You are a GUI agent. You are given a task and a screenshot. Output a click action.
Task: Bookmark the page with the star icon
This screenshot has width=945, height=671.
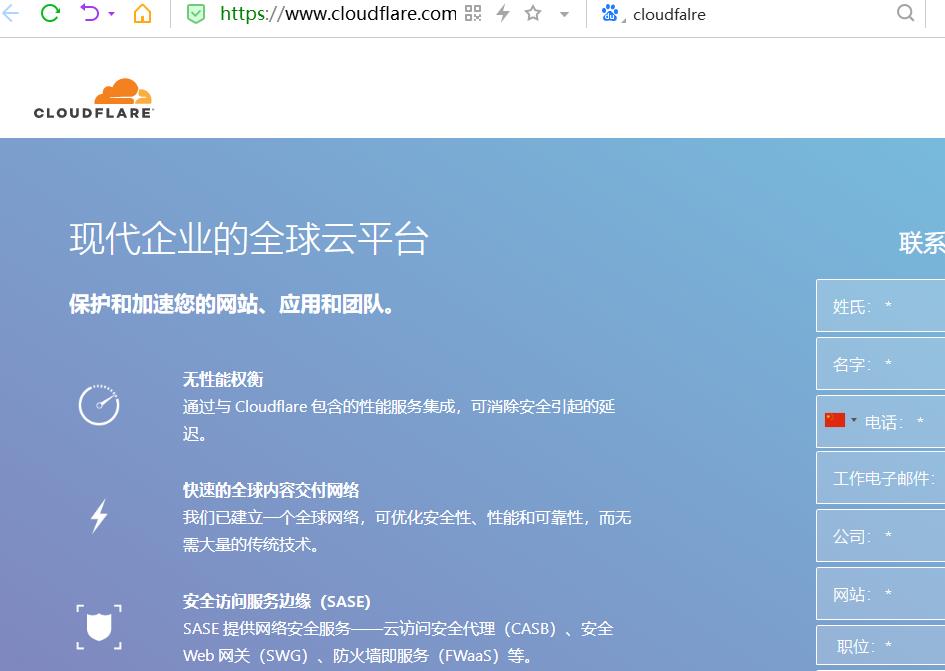pos(533,13)
